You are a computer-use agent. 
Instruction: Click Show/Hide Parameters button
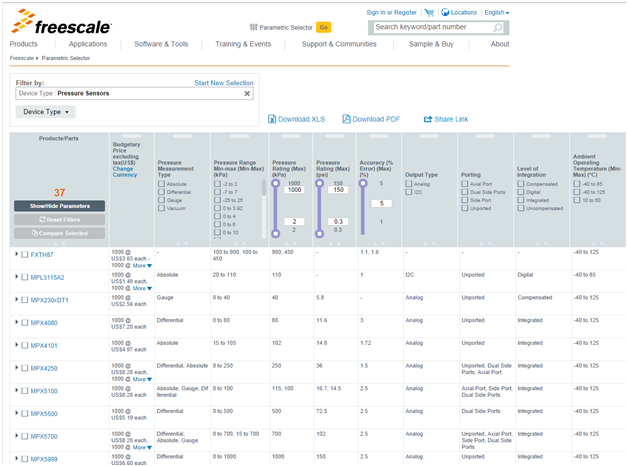click(60, 206)
